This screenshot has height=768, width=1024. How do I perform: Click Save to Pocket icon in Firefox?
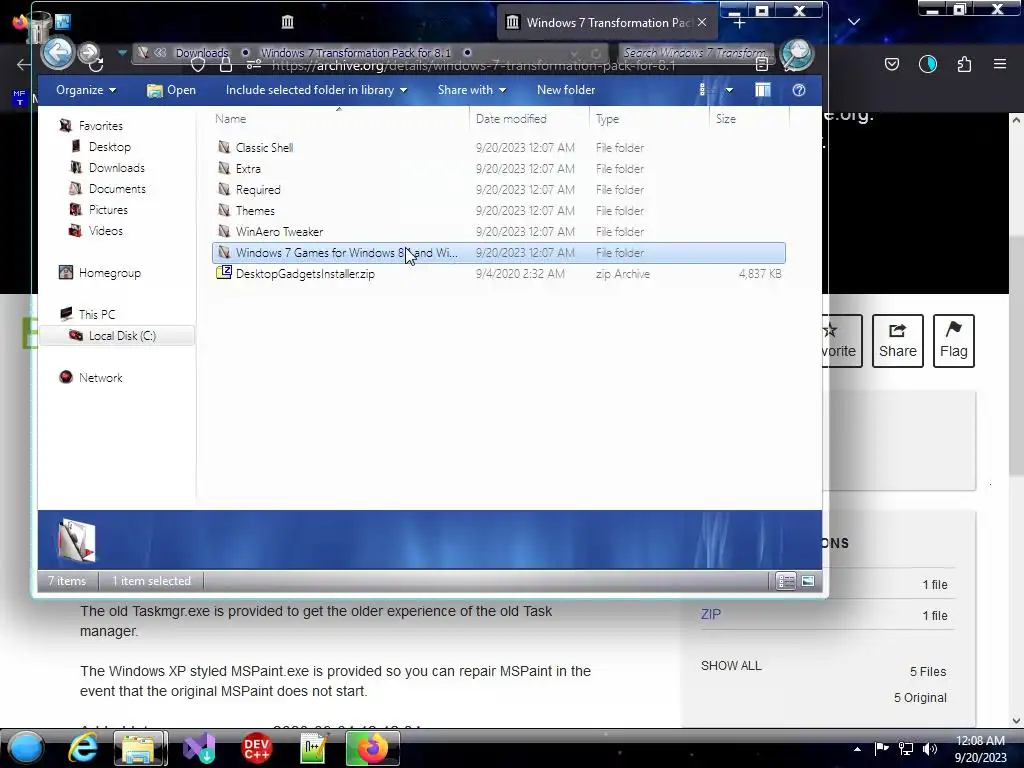pos(891,64)
